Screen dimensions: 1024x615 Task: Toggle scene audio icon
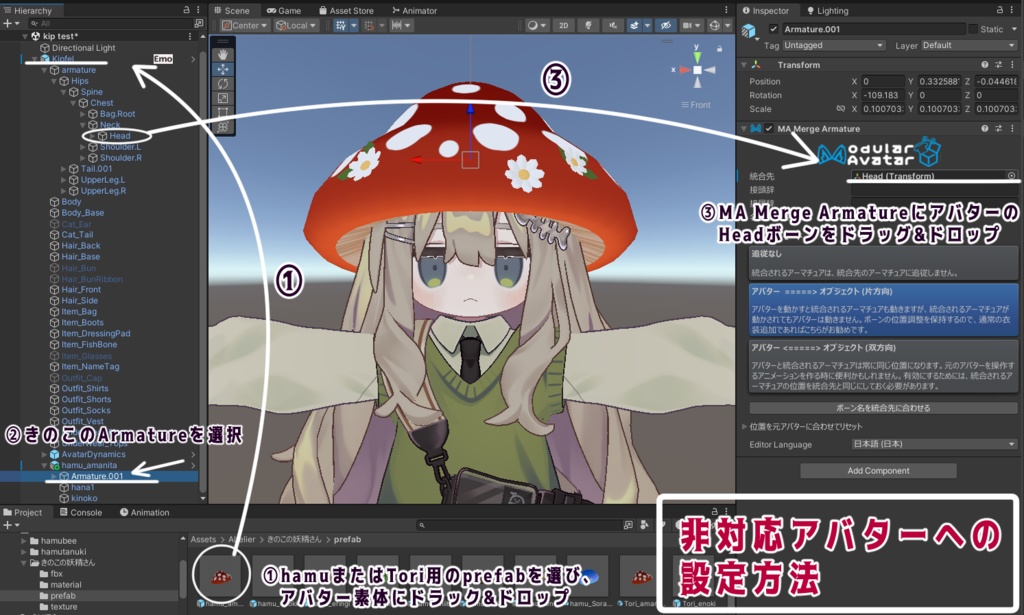[613, 25]
